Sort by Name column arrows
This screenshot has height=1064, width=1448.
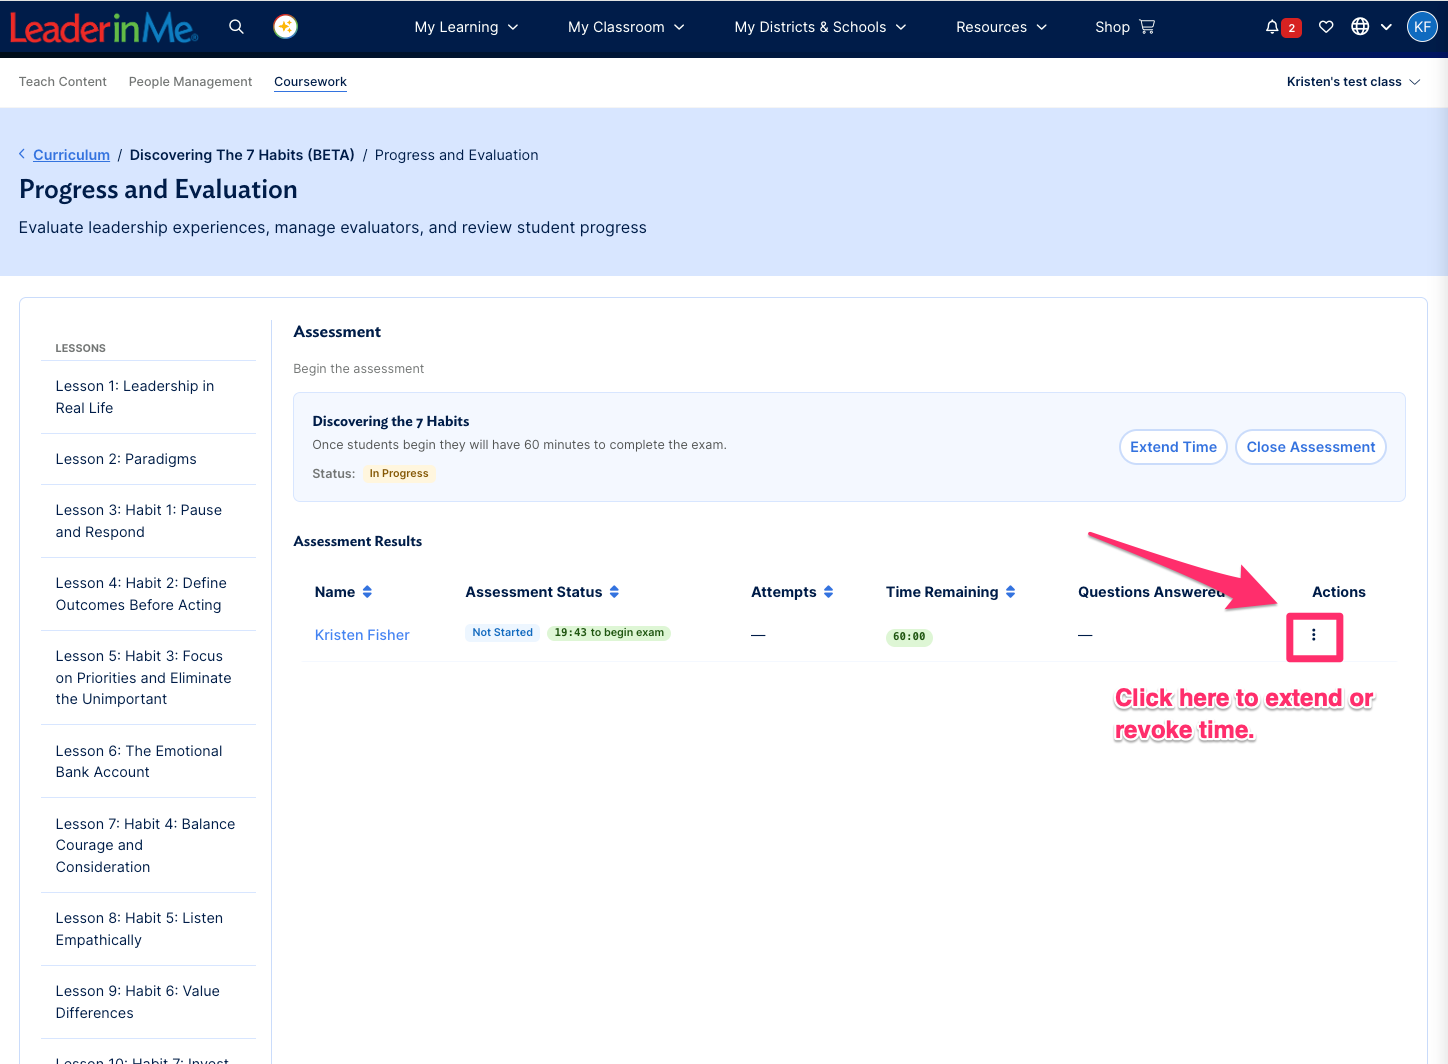[x=367, y=592]
